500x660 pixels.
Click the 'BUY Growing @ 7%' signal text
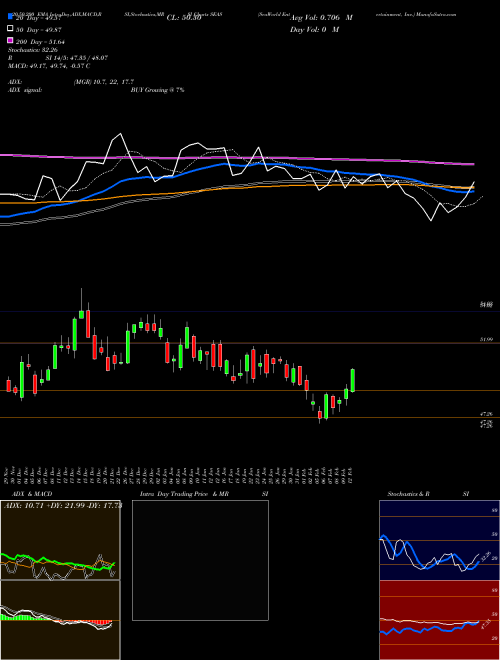[157, 90]
